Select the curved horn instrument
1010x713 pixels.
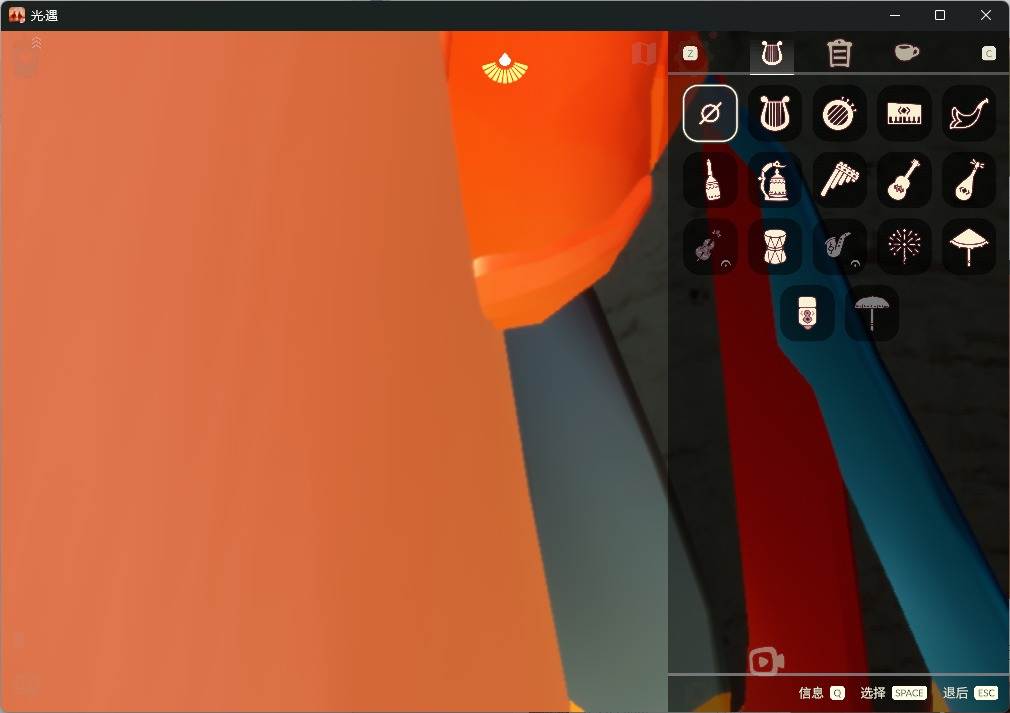click(x=969, y=113)
